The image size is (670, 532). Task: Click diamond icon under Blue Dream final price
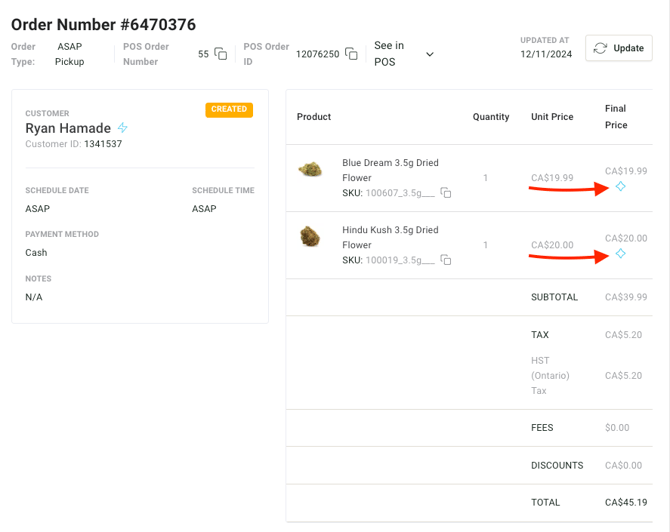[x=621, y=187]
